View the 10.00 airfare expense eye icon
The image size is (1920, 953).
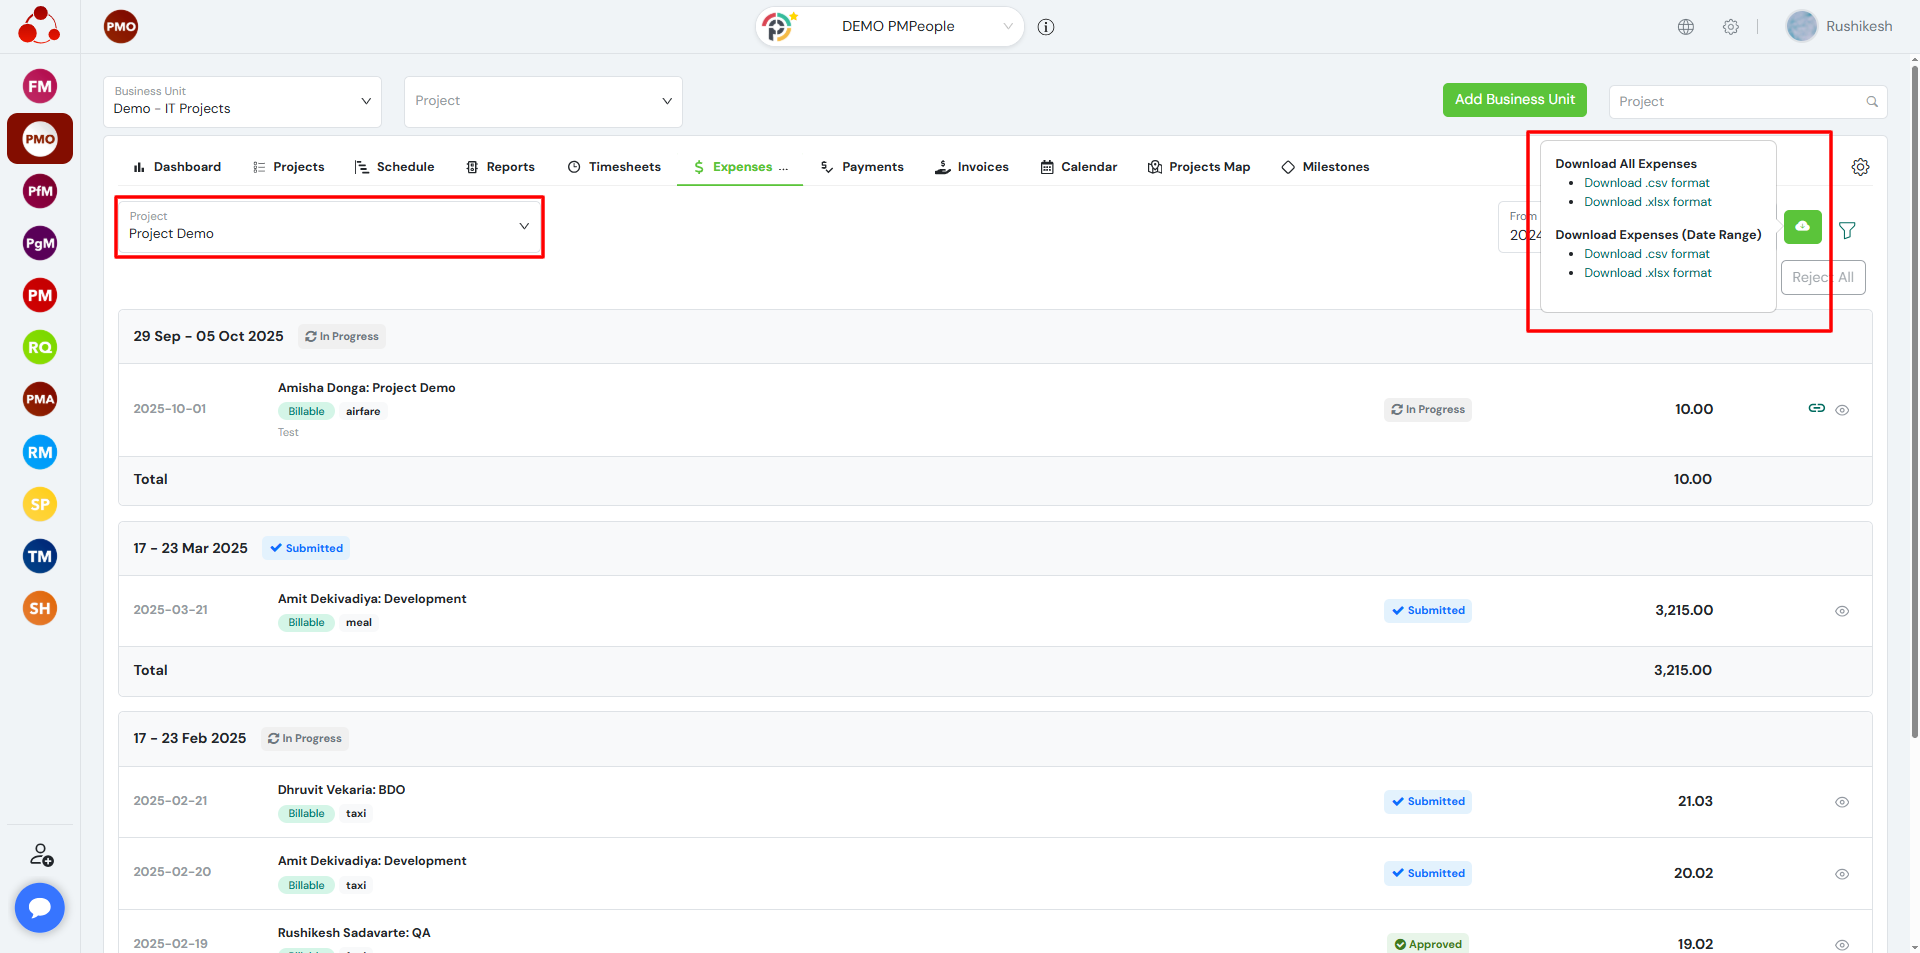pos(1842,410)
